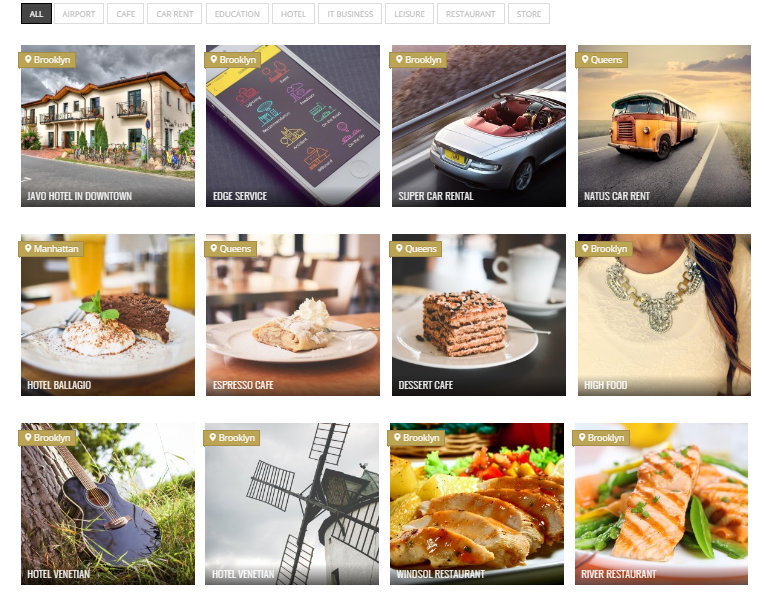Open the River Restaurant title link
Screen dimensions: 766x592
[618, 574]
